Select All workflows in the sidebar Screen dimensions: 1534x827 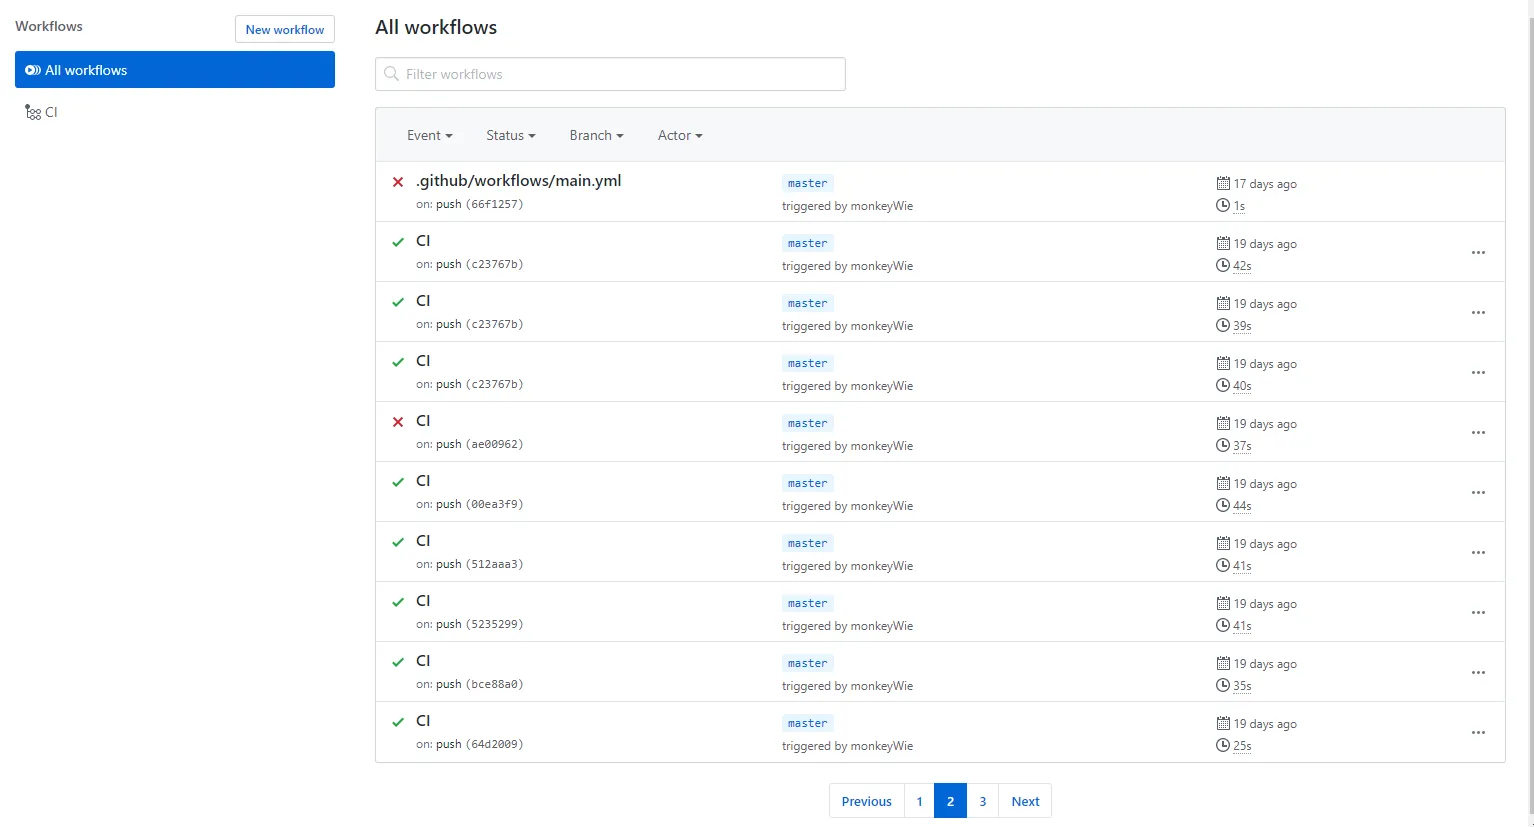[175, 70]
